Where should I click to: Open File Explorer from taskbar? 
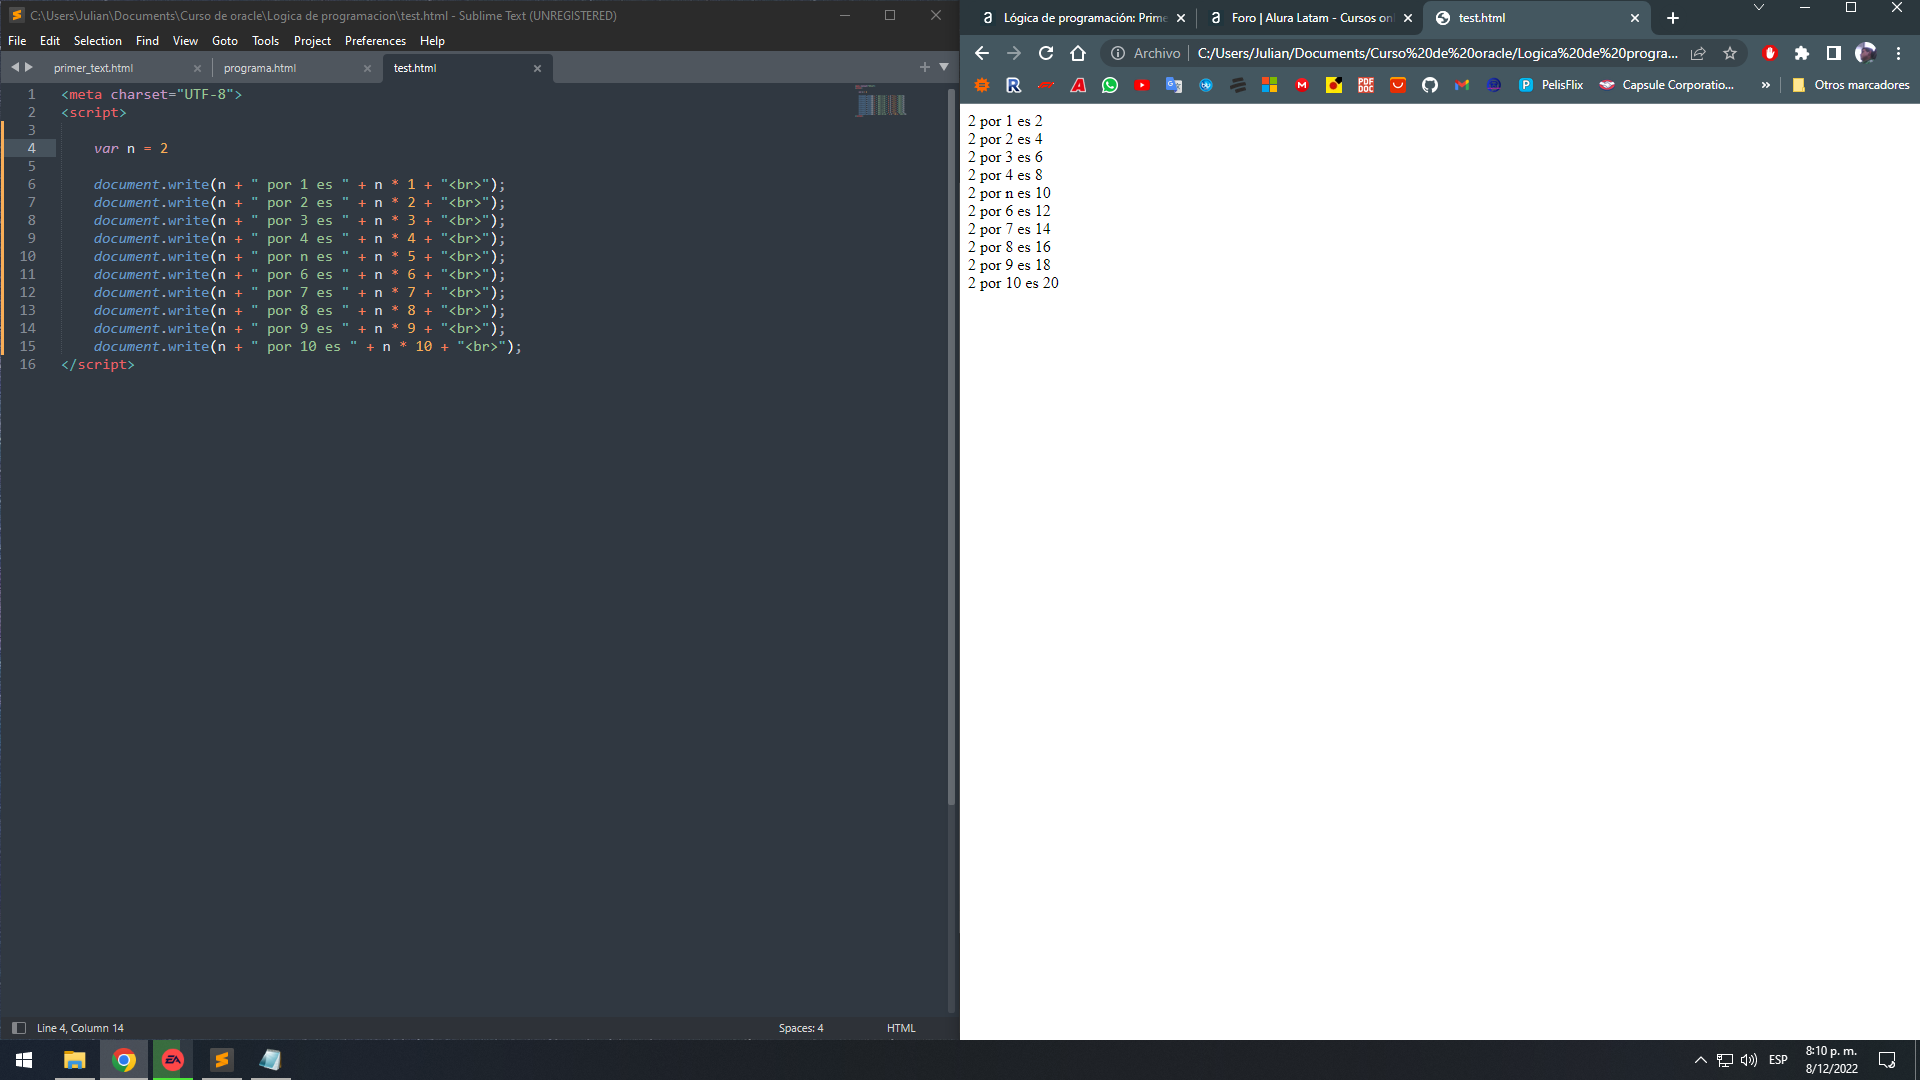point(75,1060)
